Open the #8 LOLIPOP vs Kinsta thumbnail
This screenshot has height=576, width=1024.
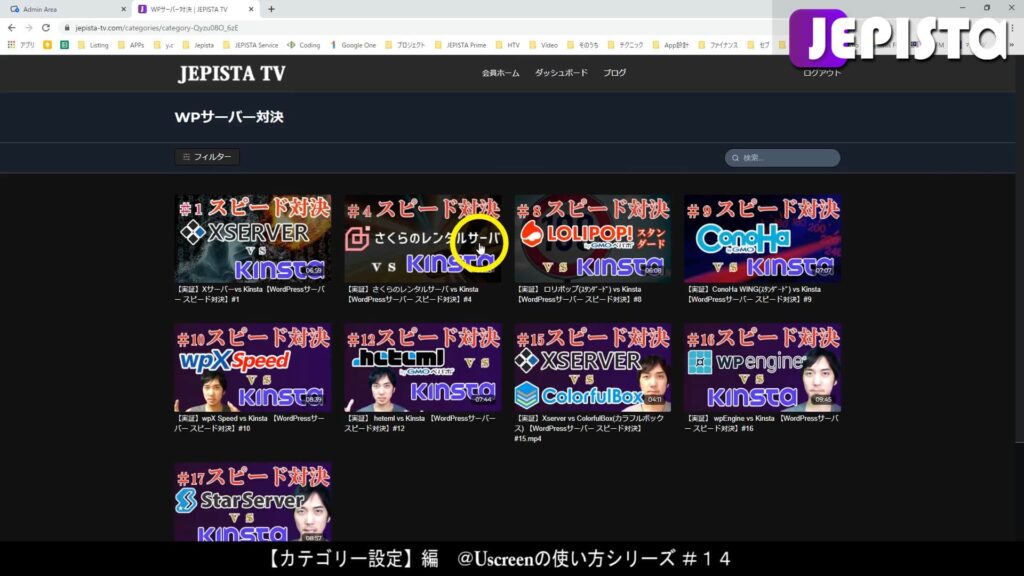coord(592,238)
